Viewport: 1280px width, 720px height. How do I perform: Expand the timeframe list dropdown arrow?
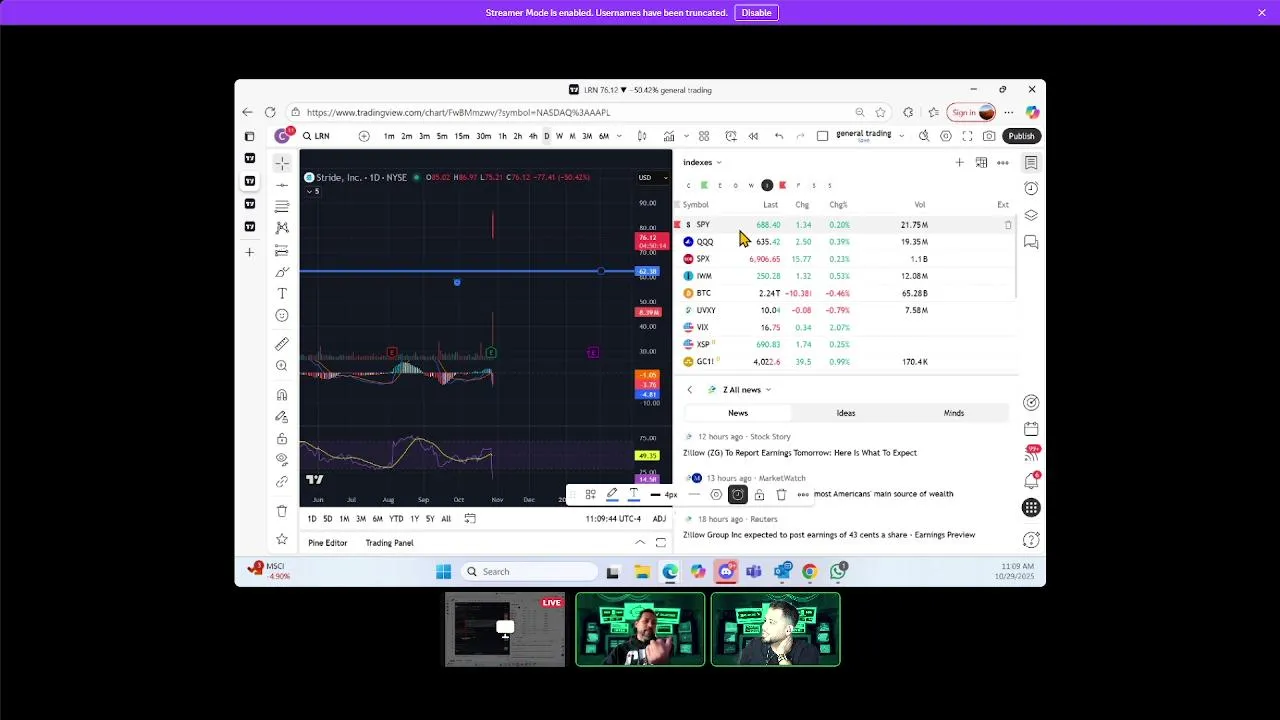619,136
